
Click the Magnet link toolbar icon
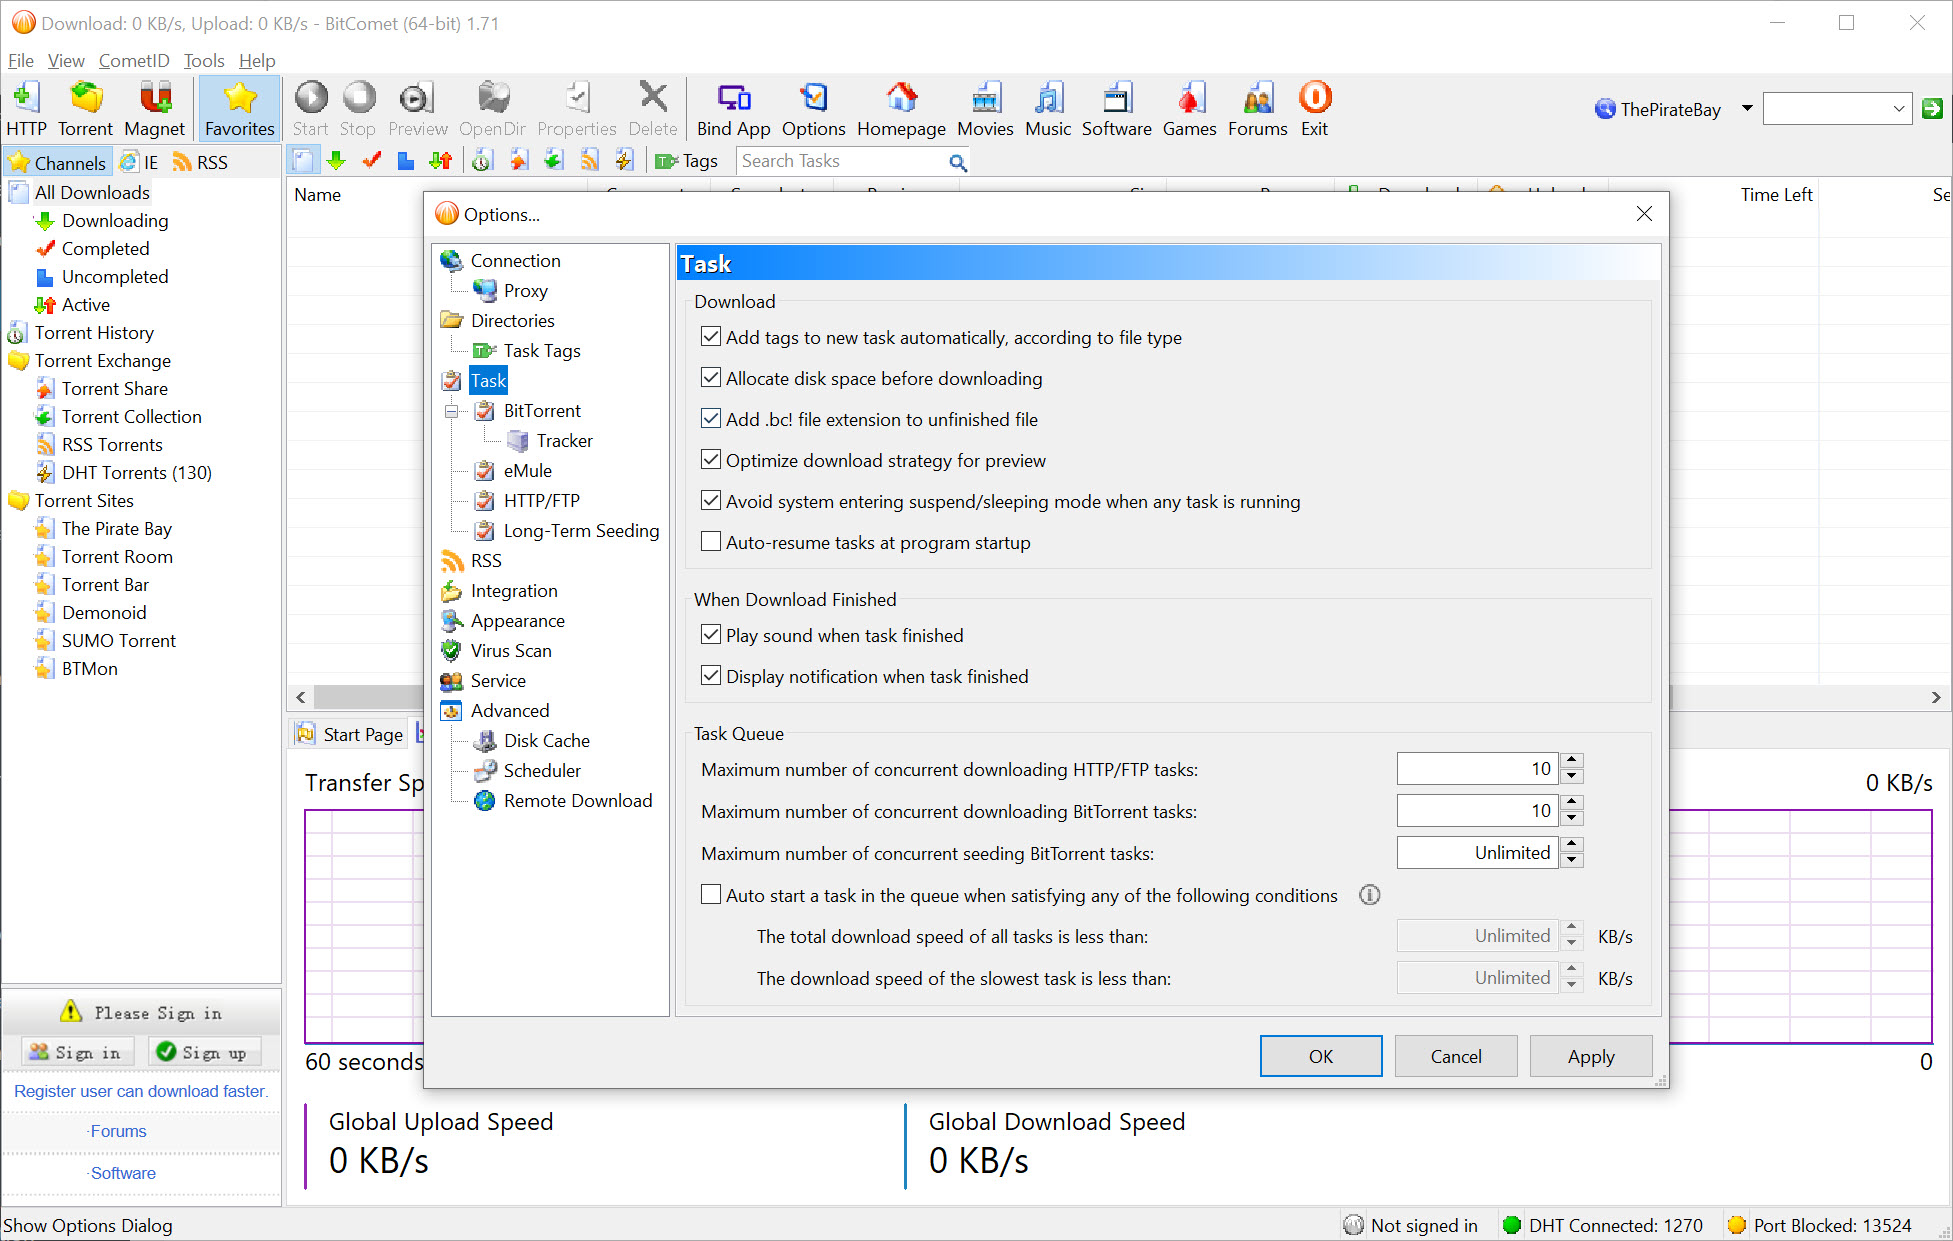[x=154, y=109]
